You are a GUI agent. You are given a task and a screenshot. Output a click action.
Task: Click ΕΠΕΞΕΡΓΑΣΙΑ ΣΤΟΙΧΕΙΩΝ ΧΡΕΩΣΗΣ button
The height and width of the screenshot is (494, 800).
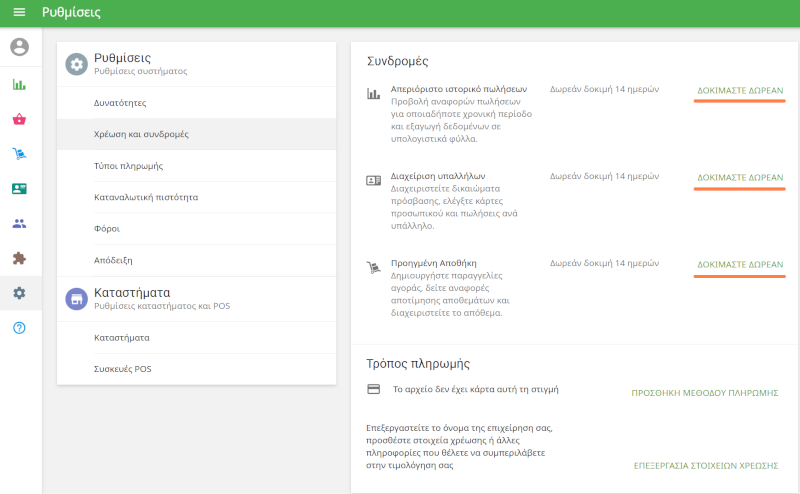point(705,466)
